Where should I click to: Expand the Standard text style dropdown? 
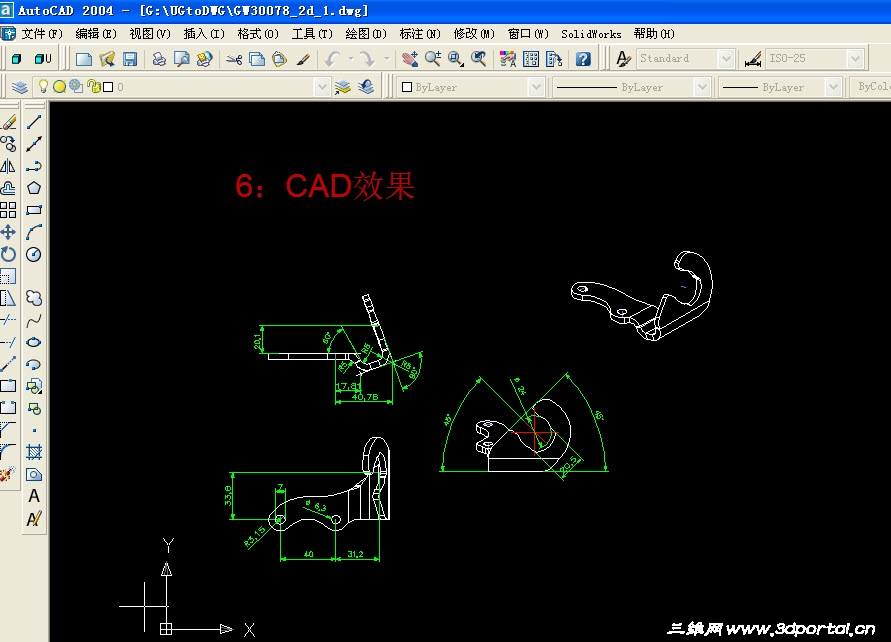pyautogui.click(x=726, y=59)
